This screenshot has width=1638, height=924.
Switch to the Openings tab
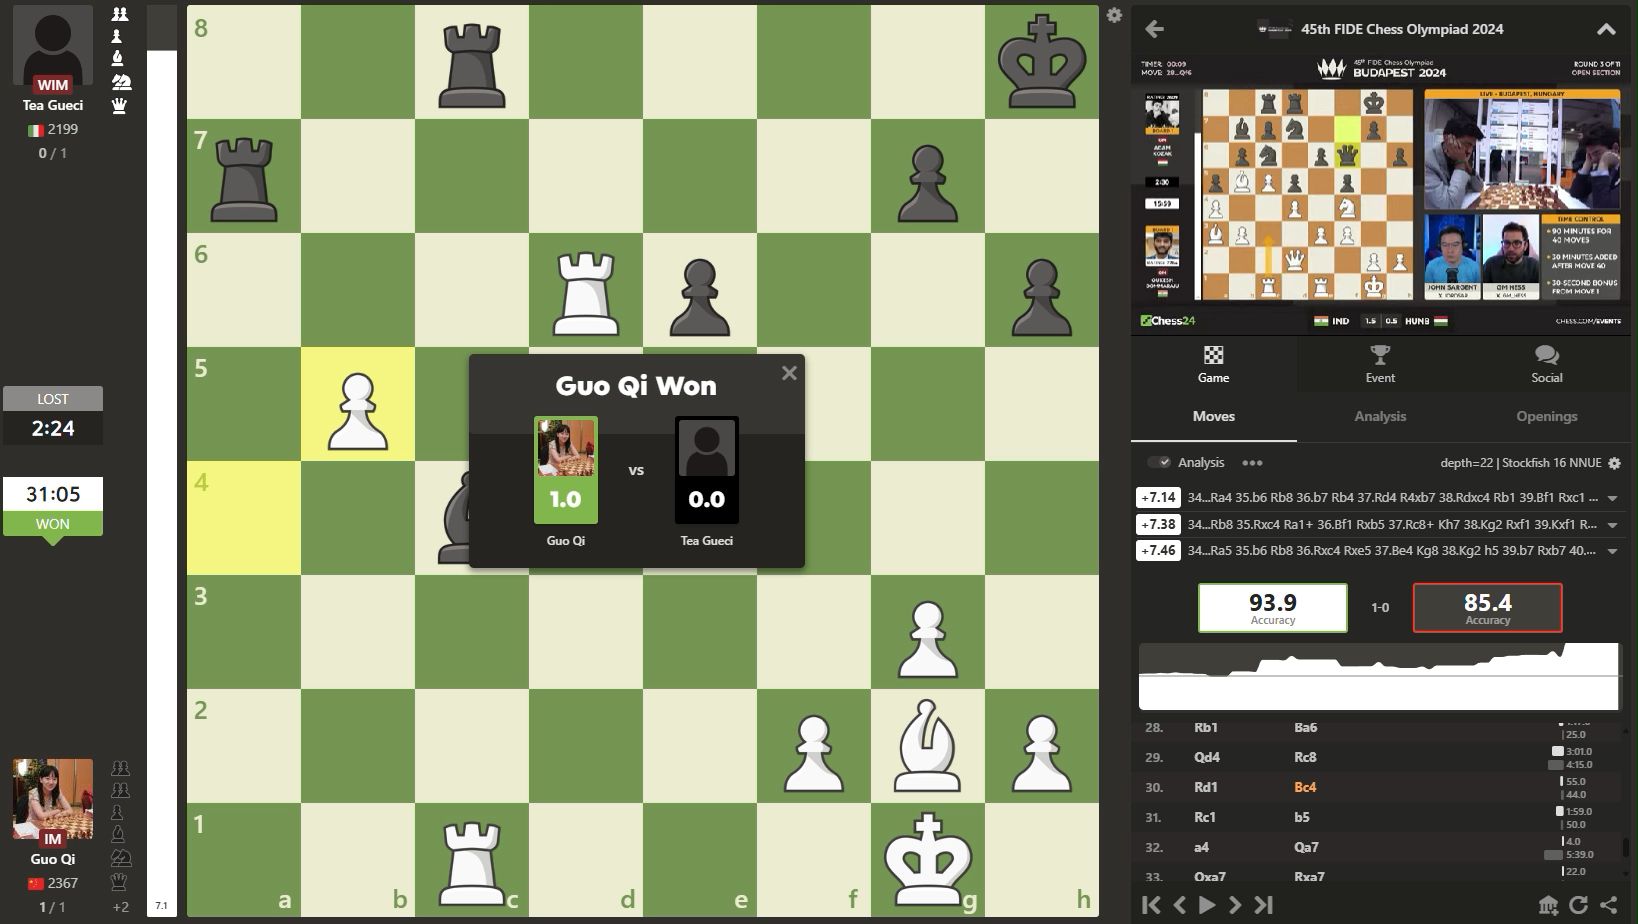coord(1546,417)
